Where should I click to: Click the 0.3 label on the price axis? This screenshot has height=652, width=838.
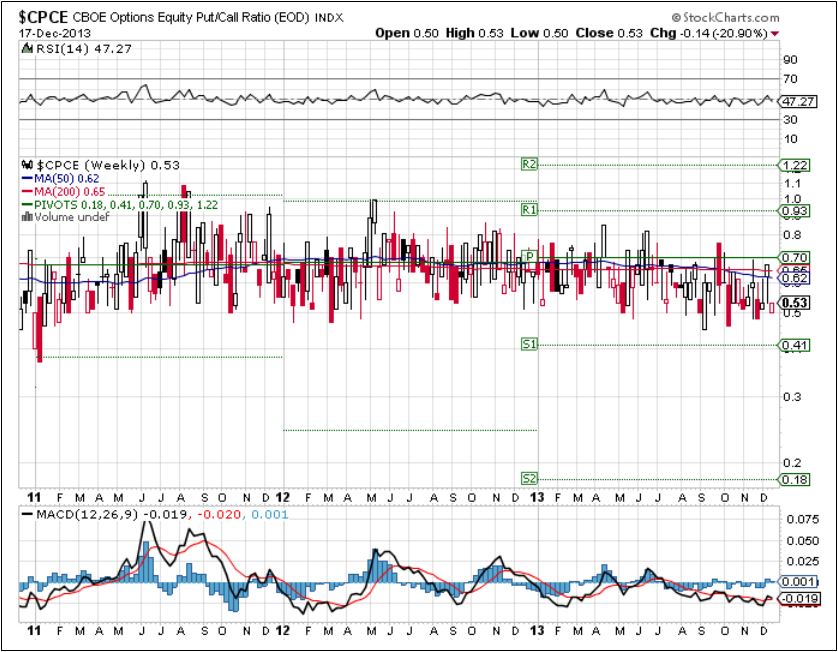tap(792, 397)
